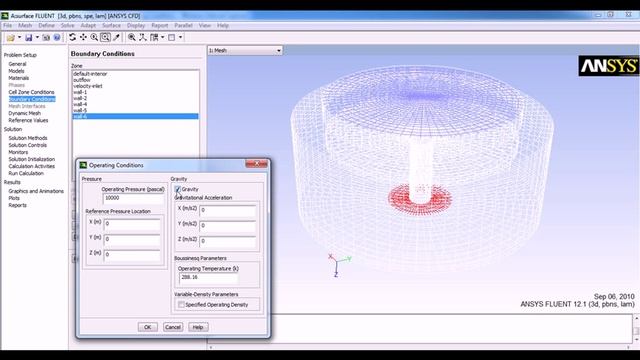Click Cancel in Operating Conditions dialog
640x360 pixels.
pos(173,327)
